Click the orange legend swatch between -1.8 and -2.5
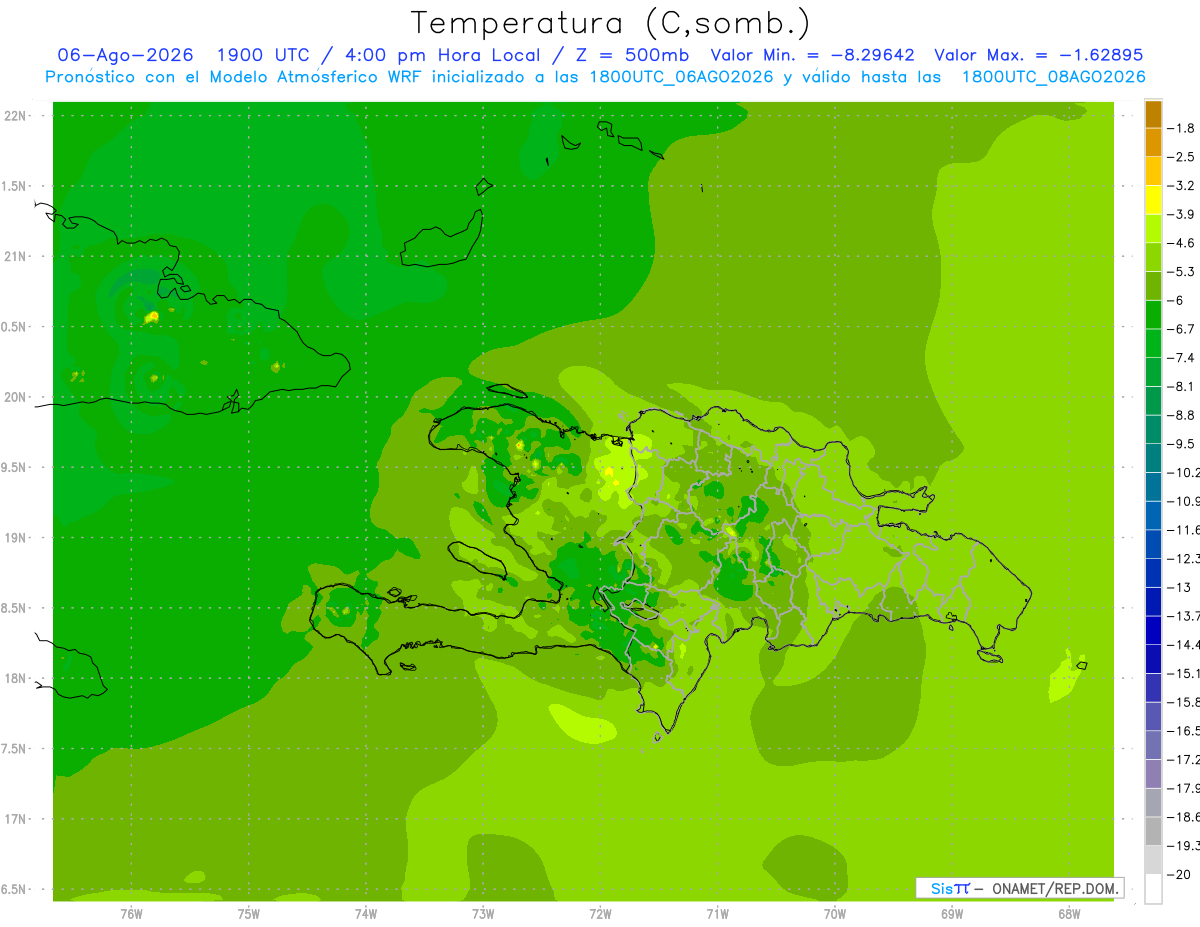1200x927 pixels. [1153, 142]
